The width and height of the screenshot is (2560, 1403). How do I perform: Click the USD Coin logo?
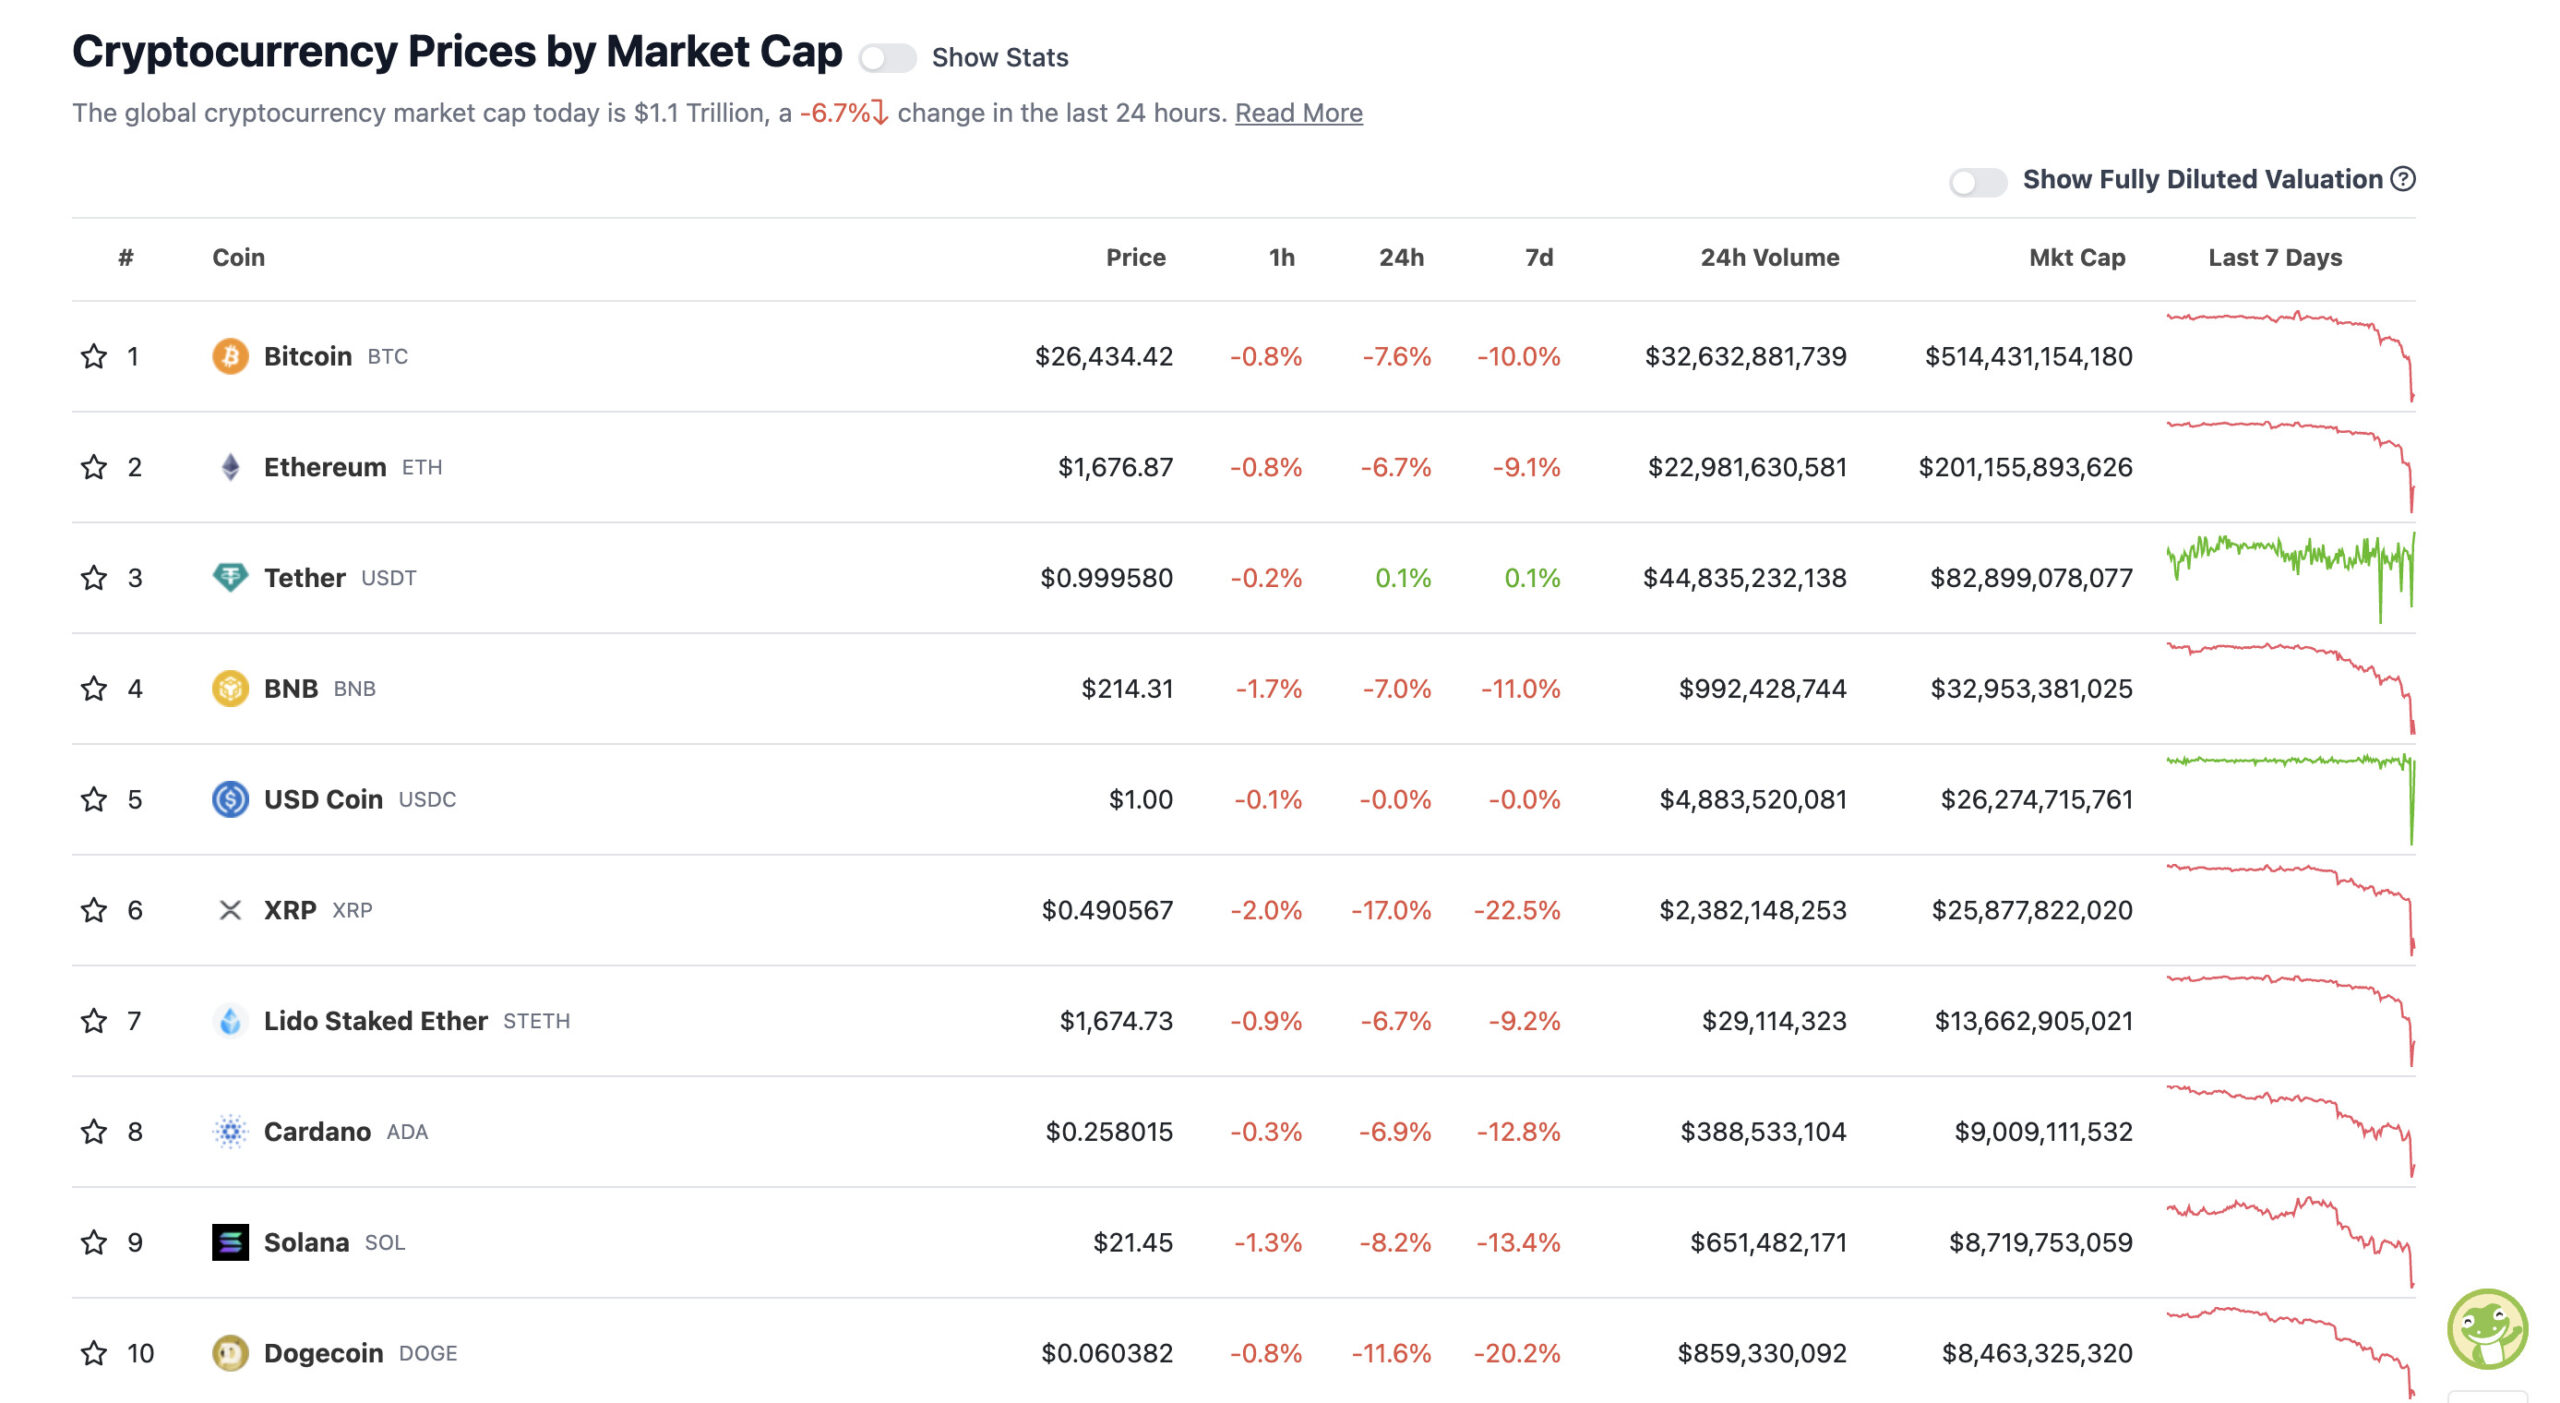click(230, 800)
